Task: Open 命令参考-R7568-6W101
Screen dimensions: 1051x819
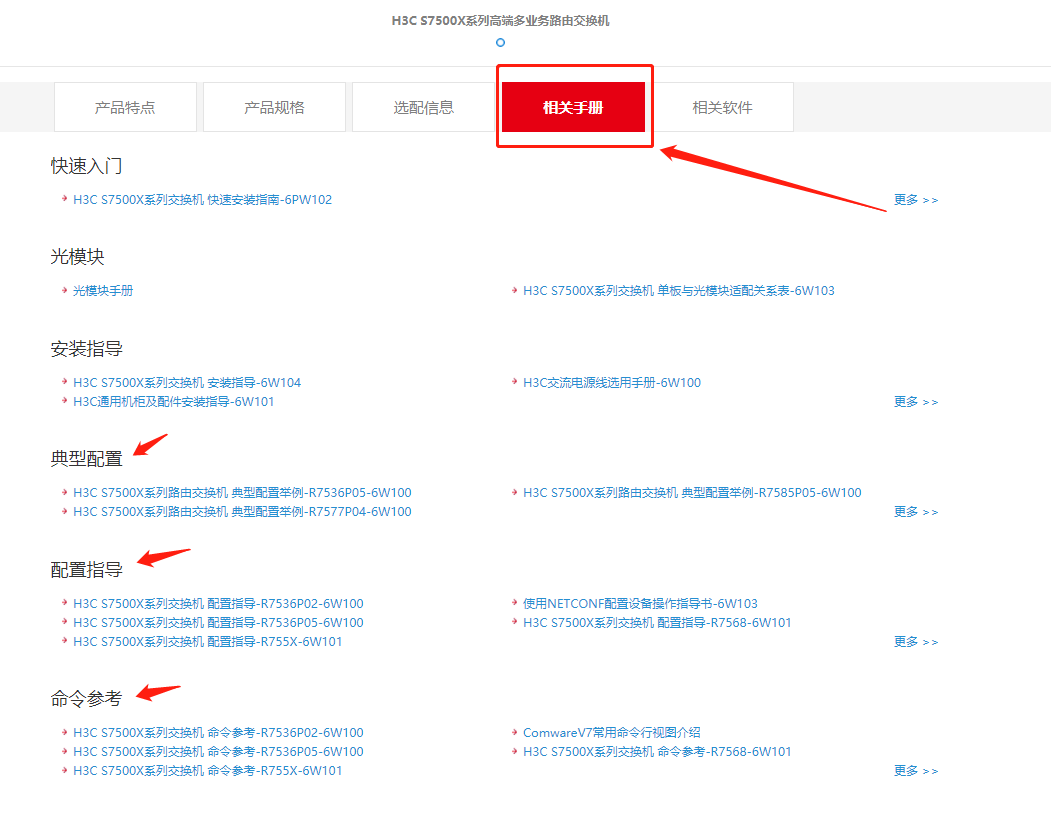Action: point(657,751)
